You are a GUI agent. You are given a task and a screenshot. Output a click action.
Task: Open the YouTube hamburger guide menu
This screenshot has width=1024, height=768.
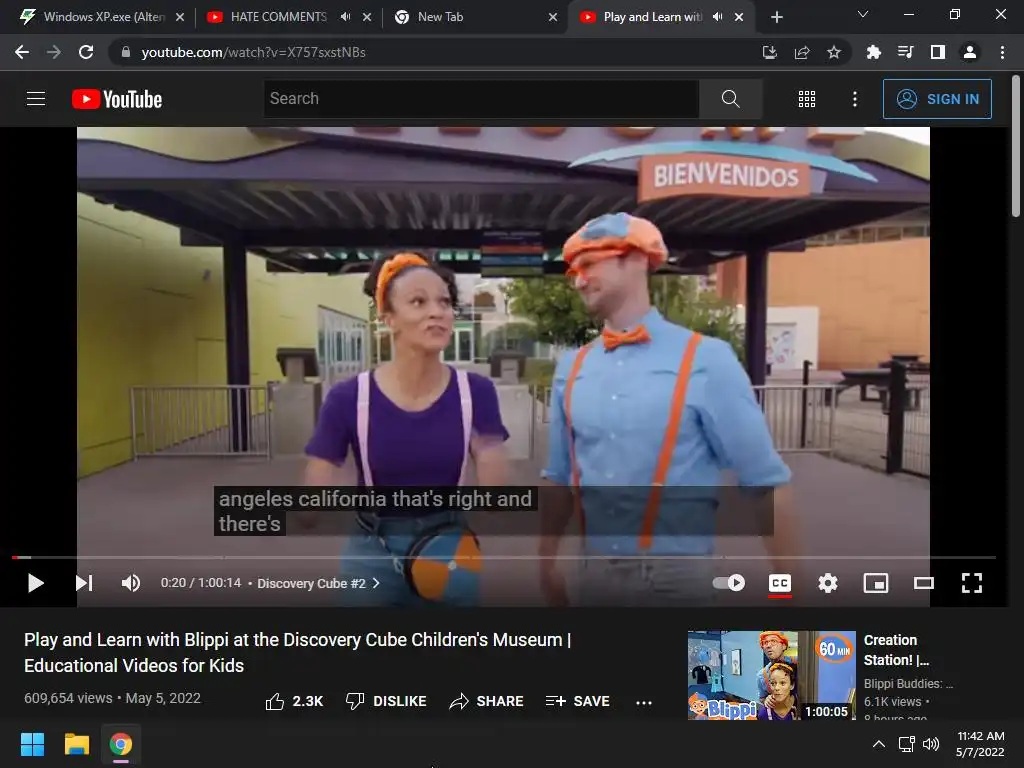click(36, 99)
